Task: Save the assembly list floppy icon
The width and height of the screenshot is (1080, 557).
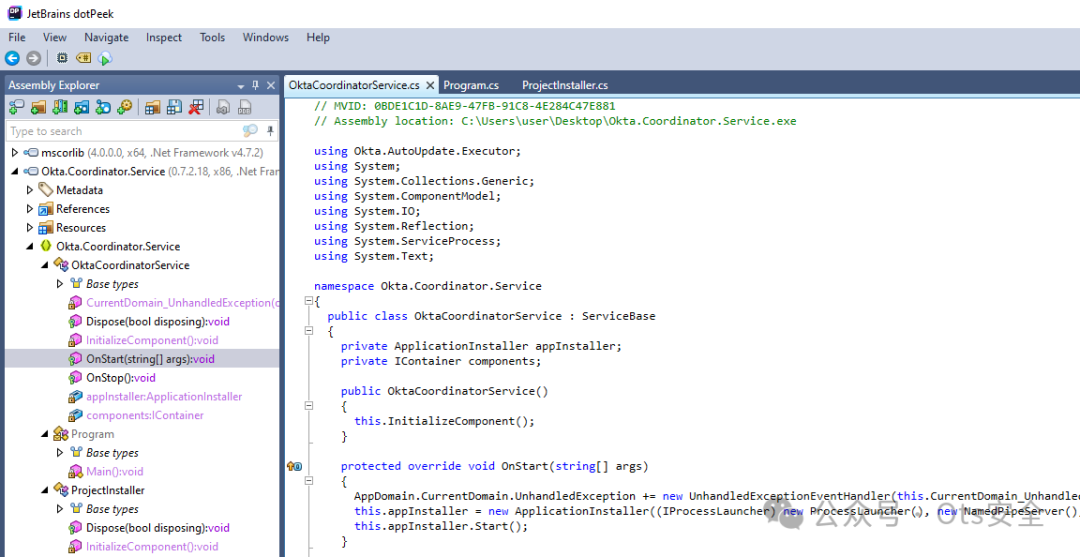Action: [x=174, y=107]
